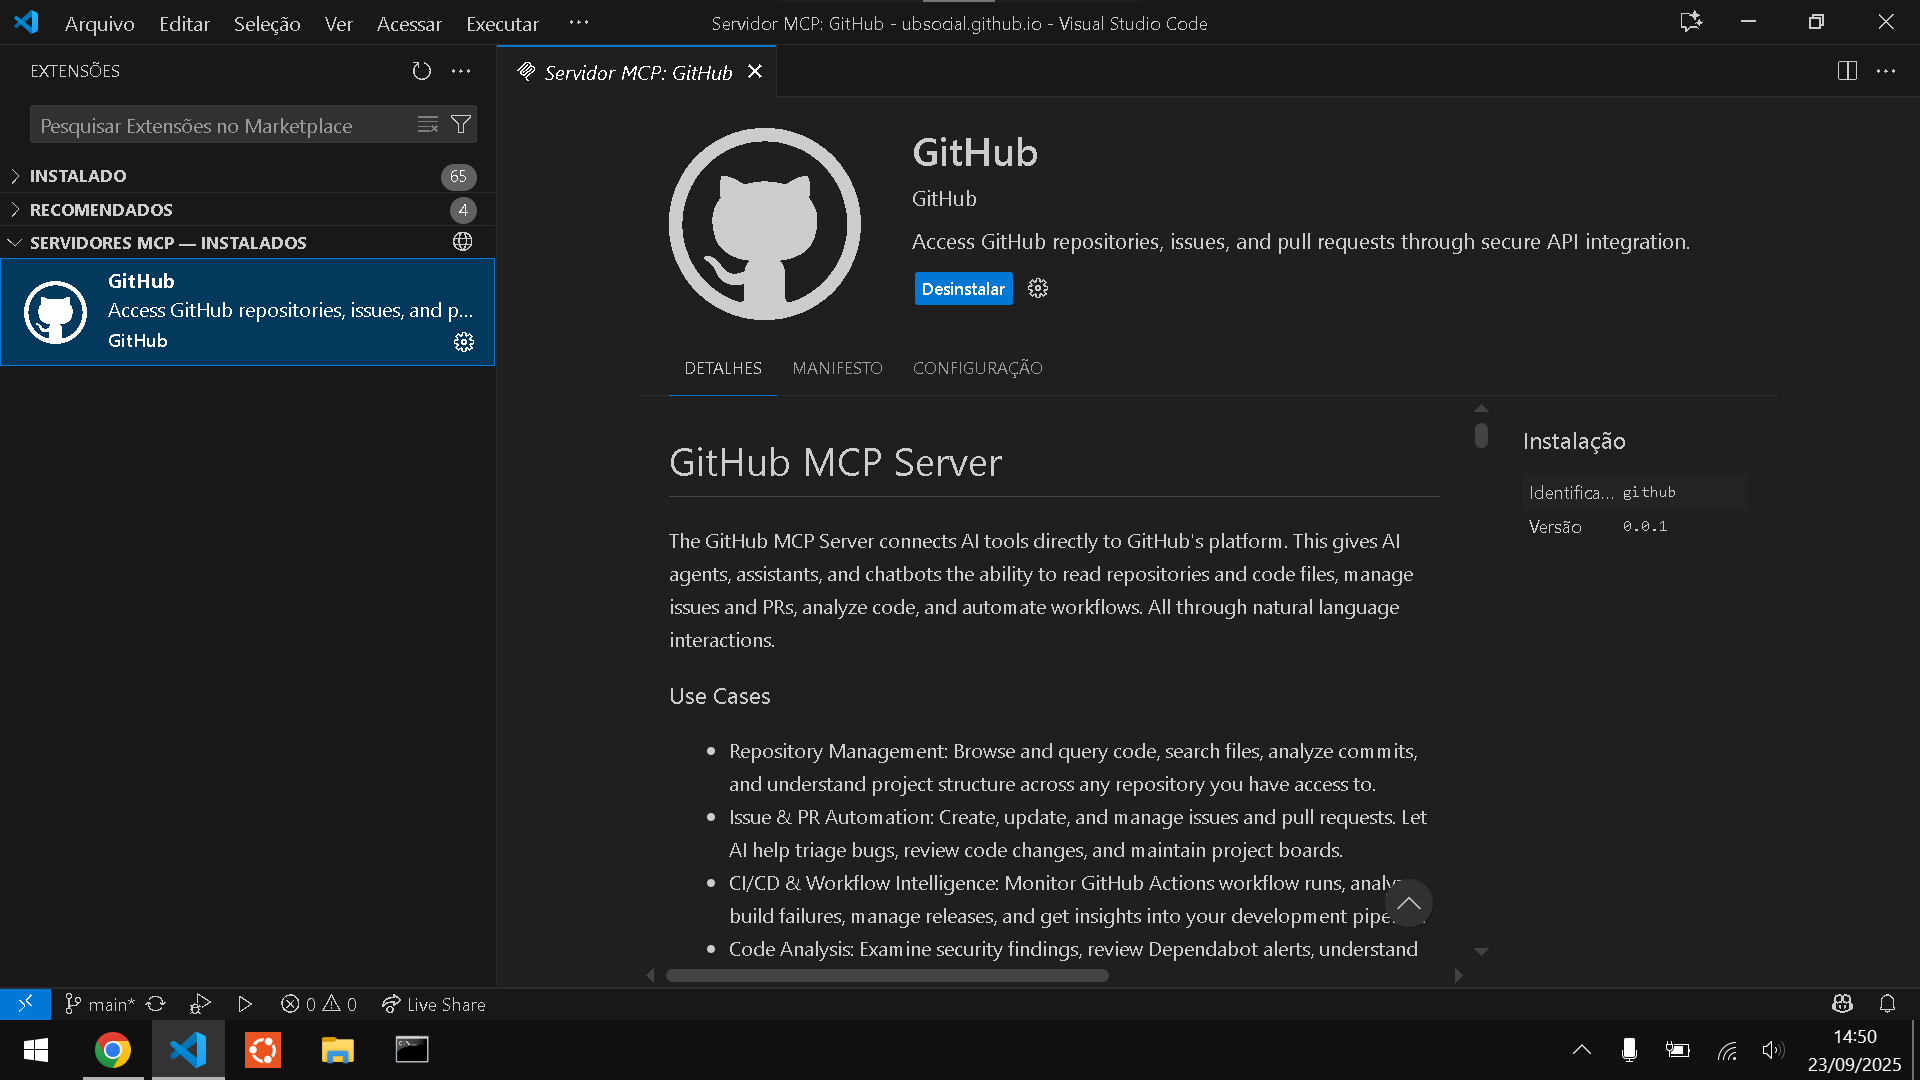Screen dimensions: 1920x1080
Task: Click the horizontal scrollbar under details
Action: (x=887, y=976)
